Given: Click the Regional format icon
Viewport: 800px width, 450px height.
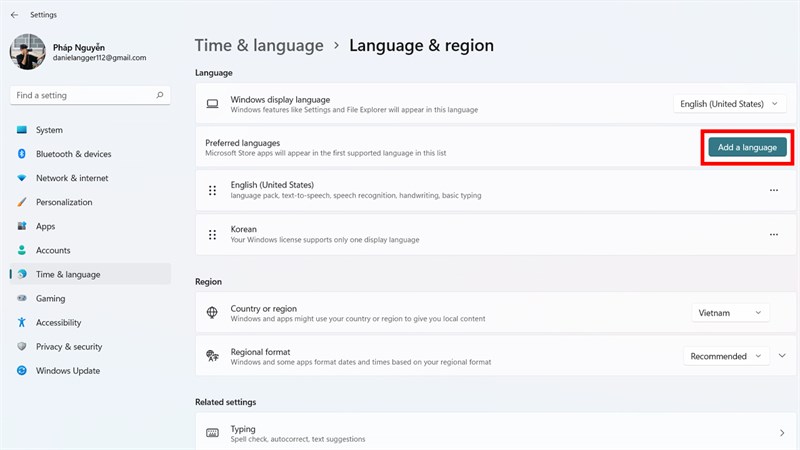Looking at the screenshot, I should [212, 356].
